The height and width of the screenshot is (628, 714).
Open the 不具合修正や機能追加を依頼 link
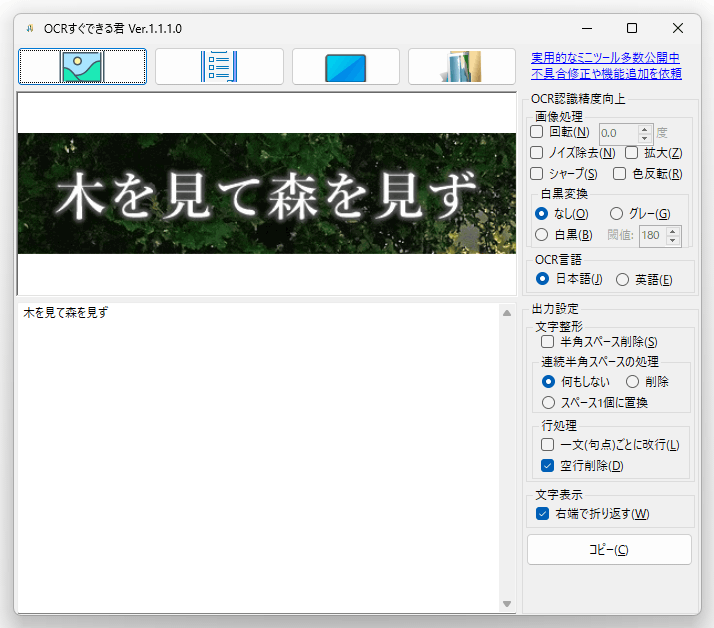pyautogui.click(x=606, y=73)
